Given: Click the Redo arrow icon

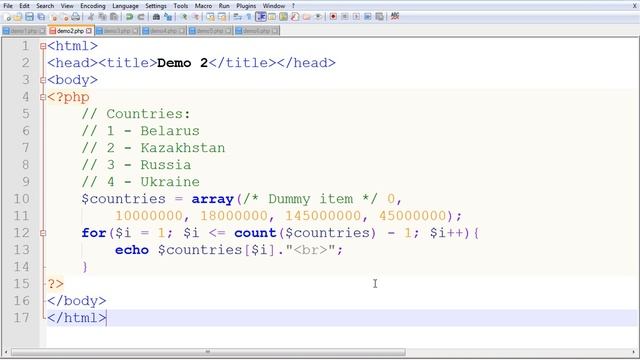Looking at the screenshot, I should coord(141,17).
